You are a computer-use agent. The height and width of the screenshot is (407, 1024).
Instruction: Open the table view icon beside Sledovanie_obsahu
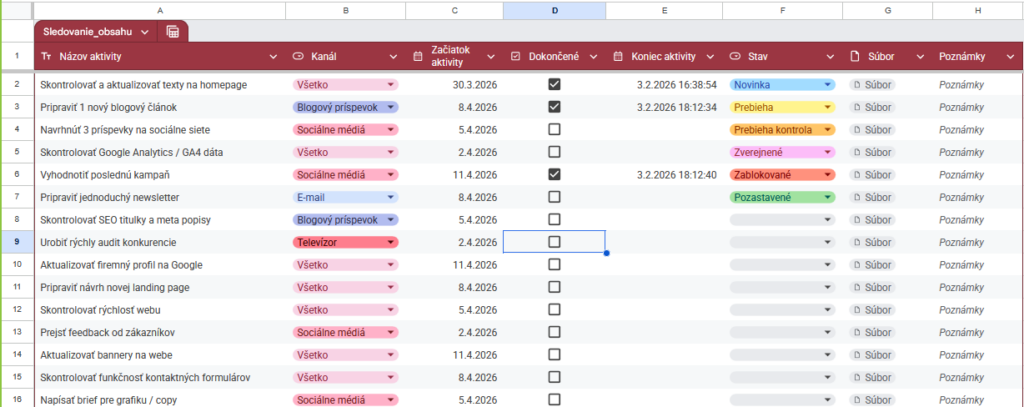[172, 31]
